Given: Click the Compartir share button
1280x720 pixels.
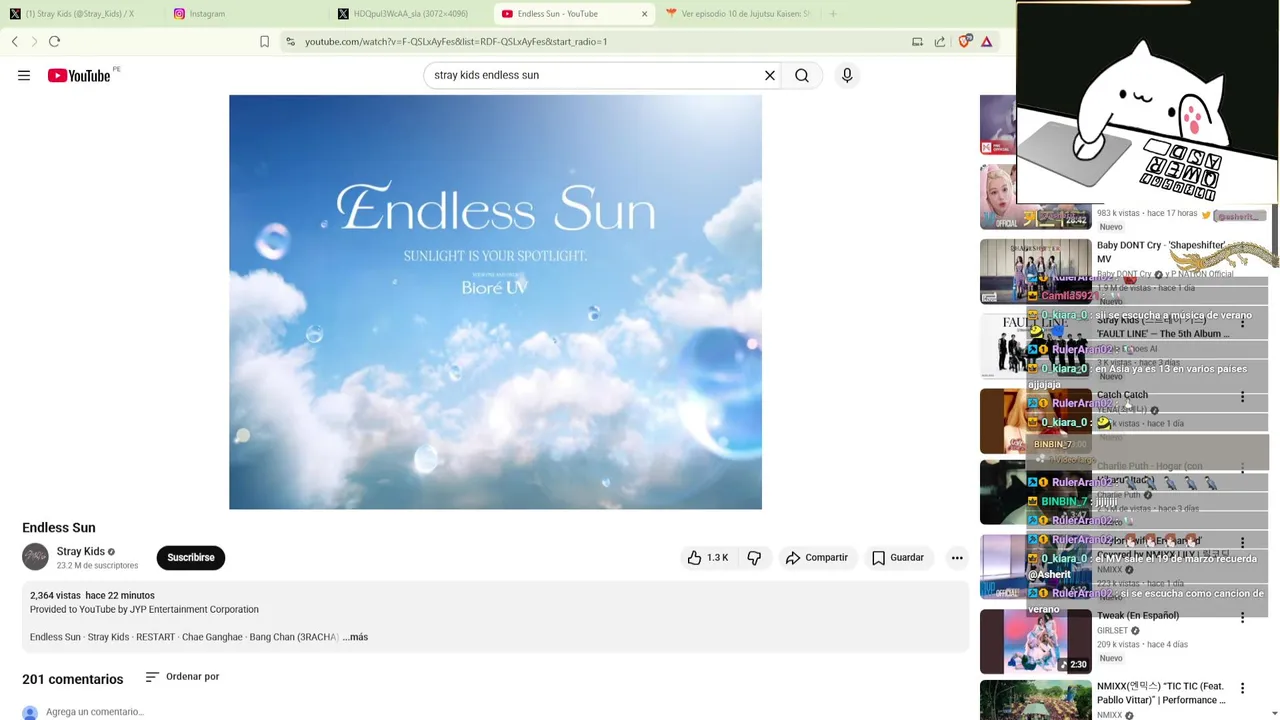Looking at the screenshot, I should pyautogui.click(x=817, y=557).
